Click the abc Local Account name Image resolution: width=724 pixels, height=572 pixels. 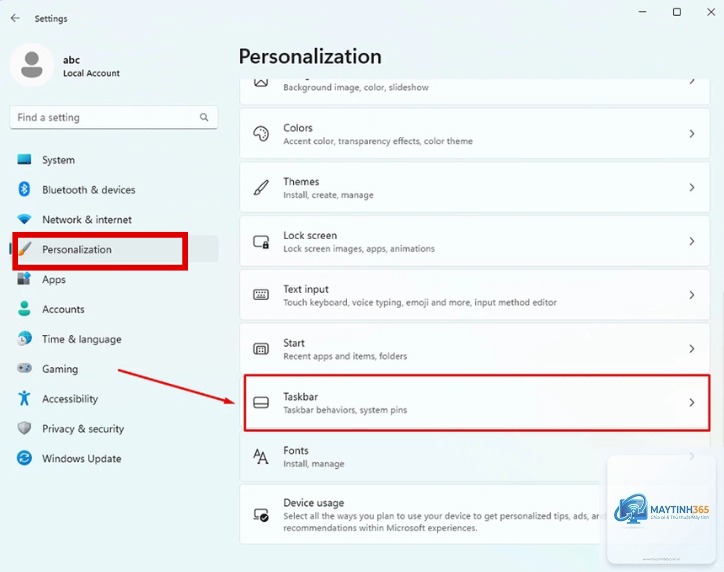91,66
